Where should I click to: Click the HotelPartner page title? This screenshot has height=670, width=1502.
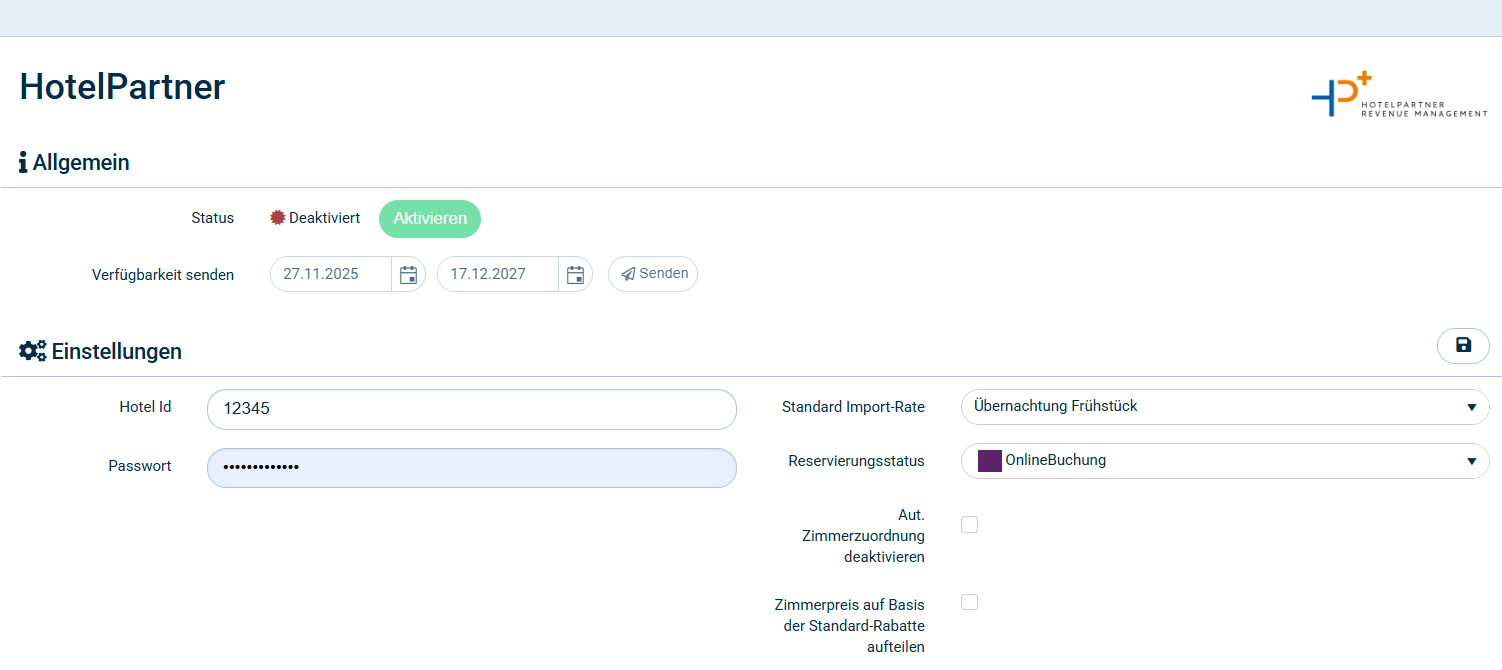pos(122,87)
